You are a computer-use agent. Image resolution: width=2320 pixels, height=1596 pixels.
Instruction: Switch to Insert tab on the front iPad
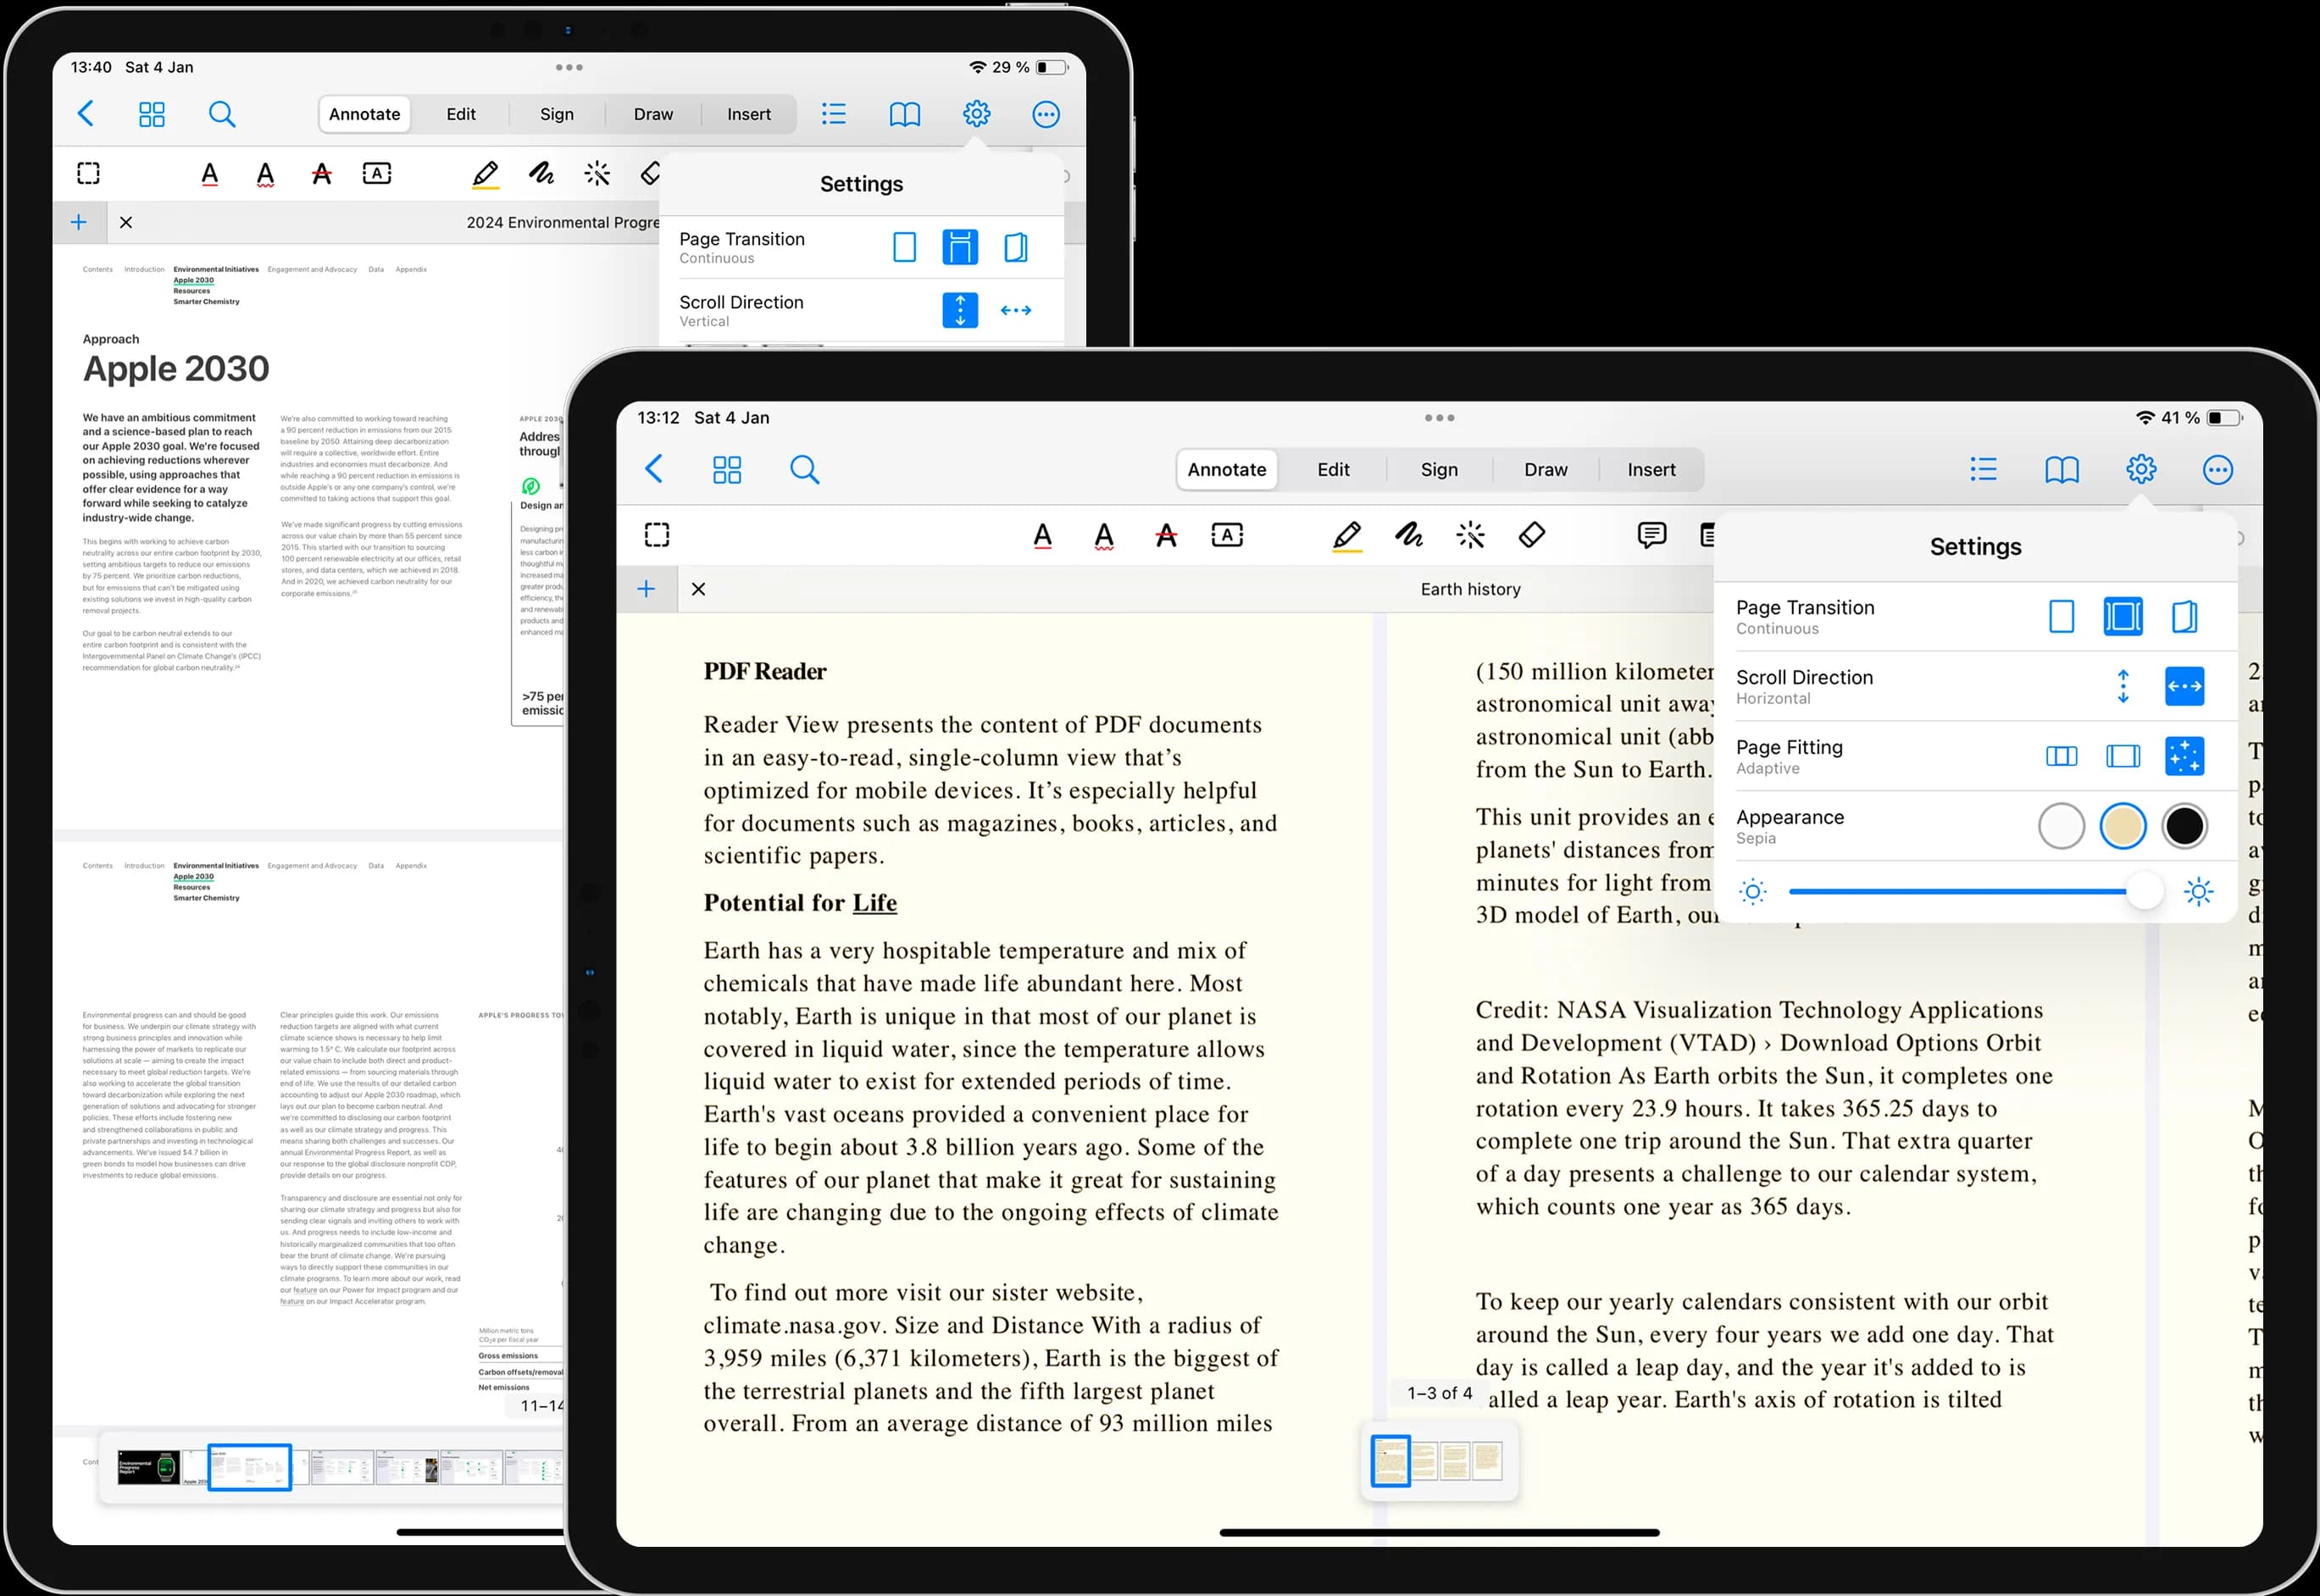tap(1651, 470)
